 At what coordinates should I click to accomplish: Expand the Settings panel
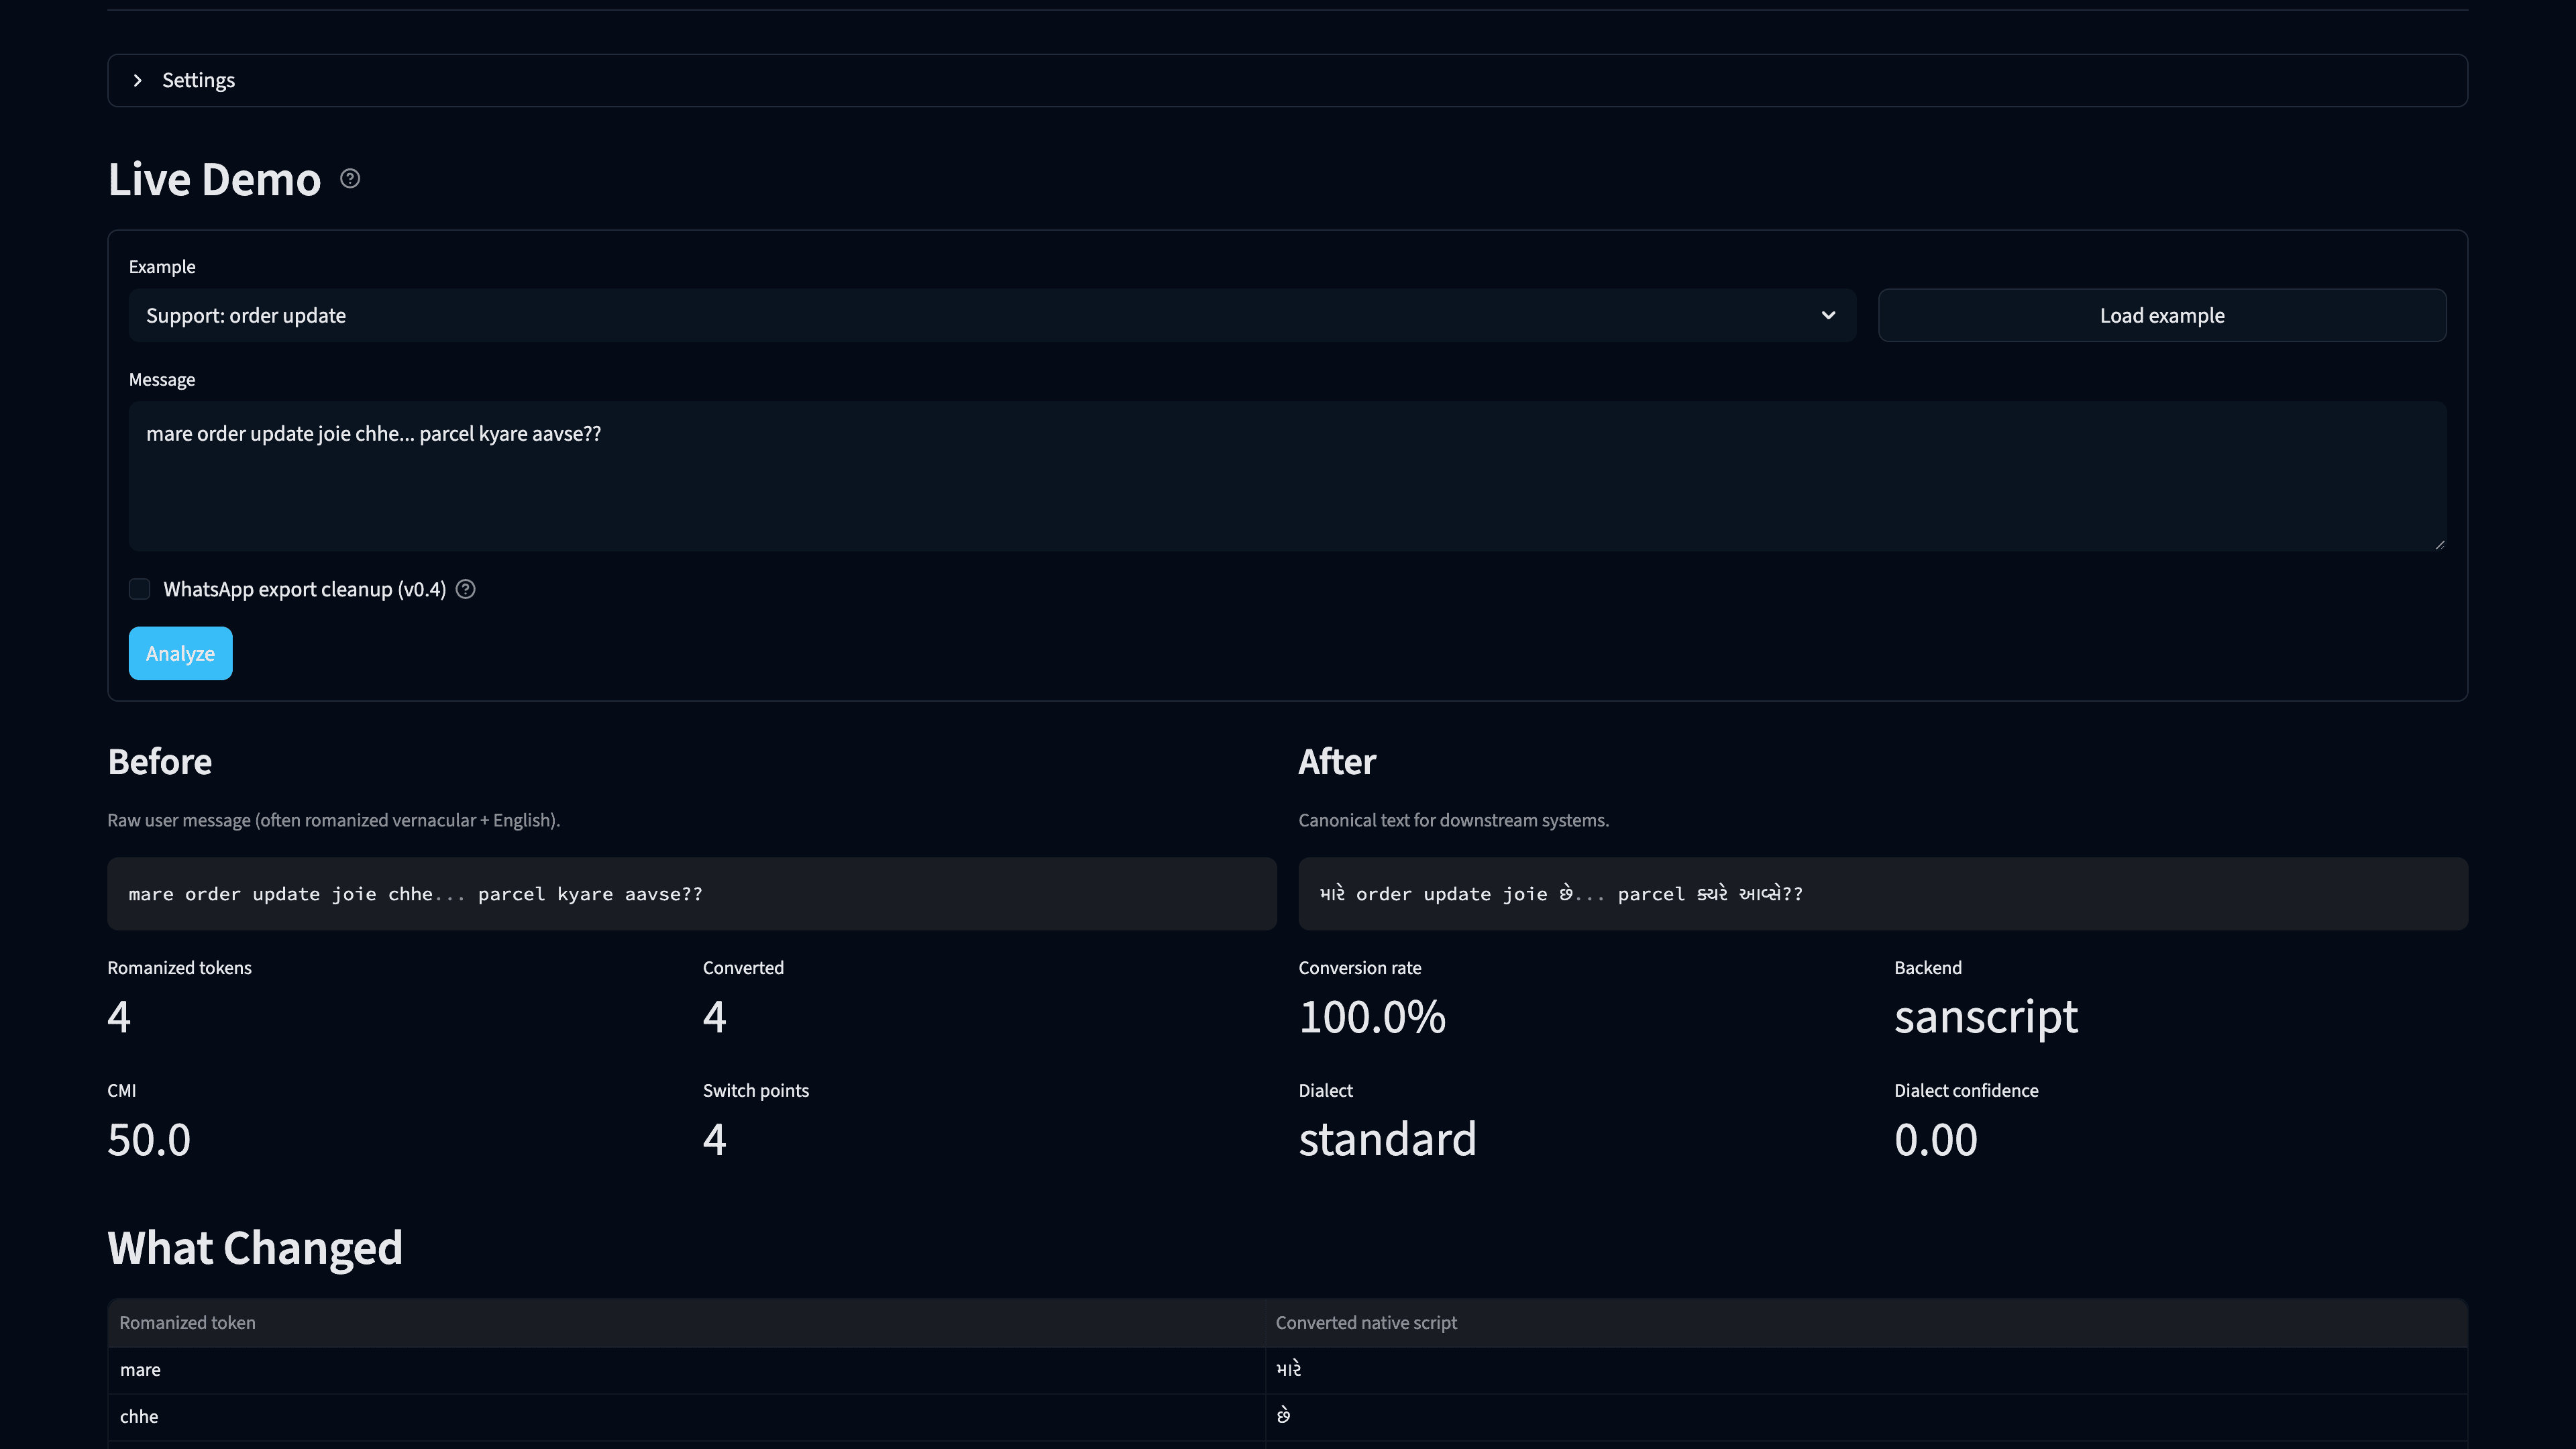pyautogui.click(x=198, y=80)
